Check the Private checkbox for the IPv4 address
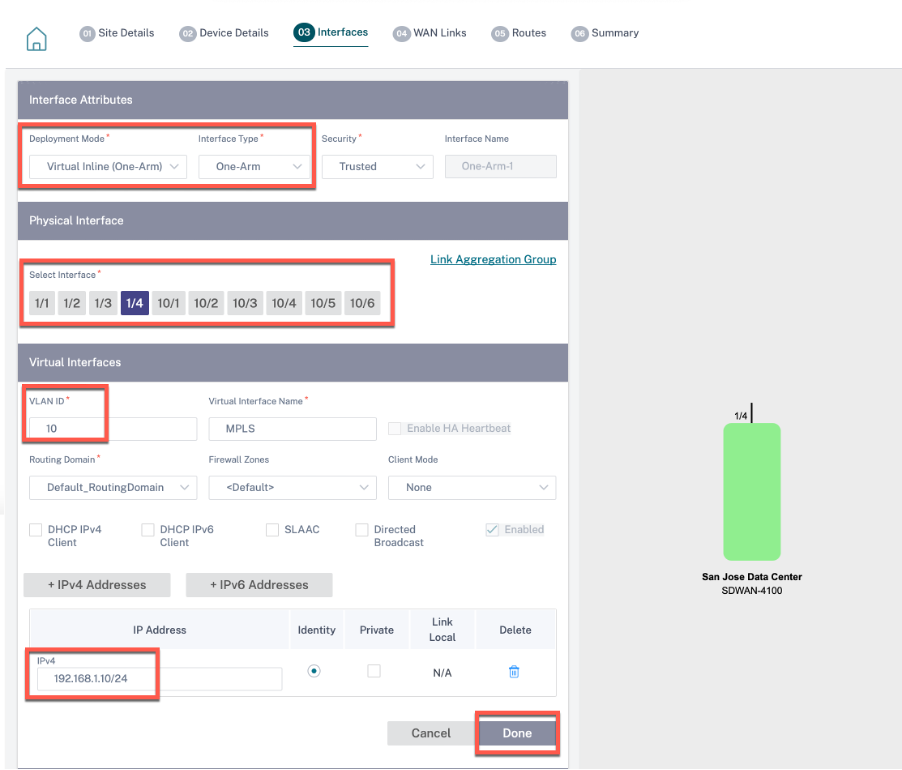This screenshot has height=770, width=902. [x=374, y=671]
